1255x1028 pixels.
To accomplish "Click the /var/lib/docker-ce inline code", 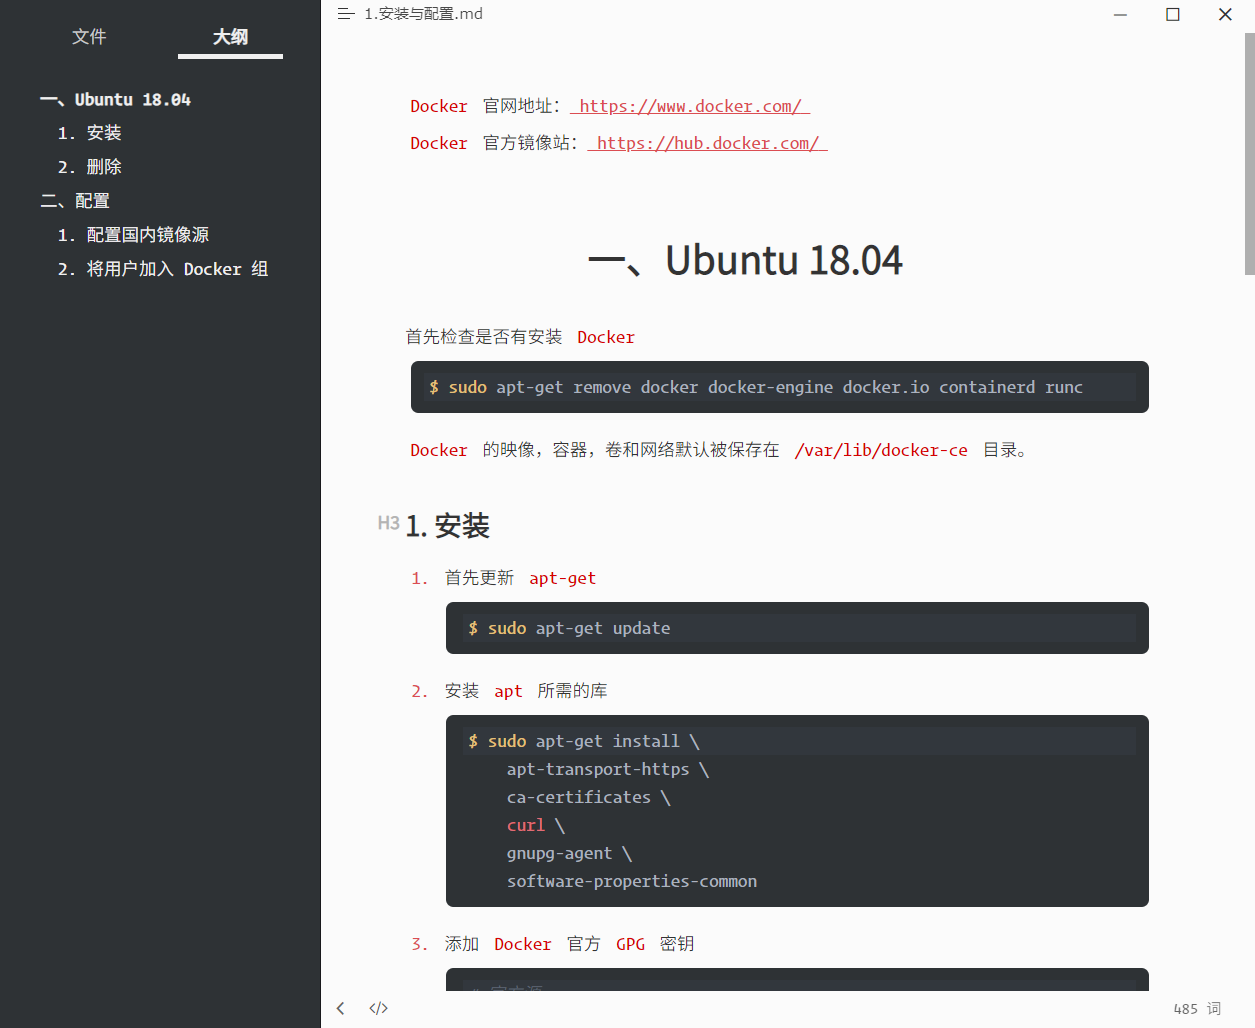I will tap(881, 450).
